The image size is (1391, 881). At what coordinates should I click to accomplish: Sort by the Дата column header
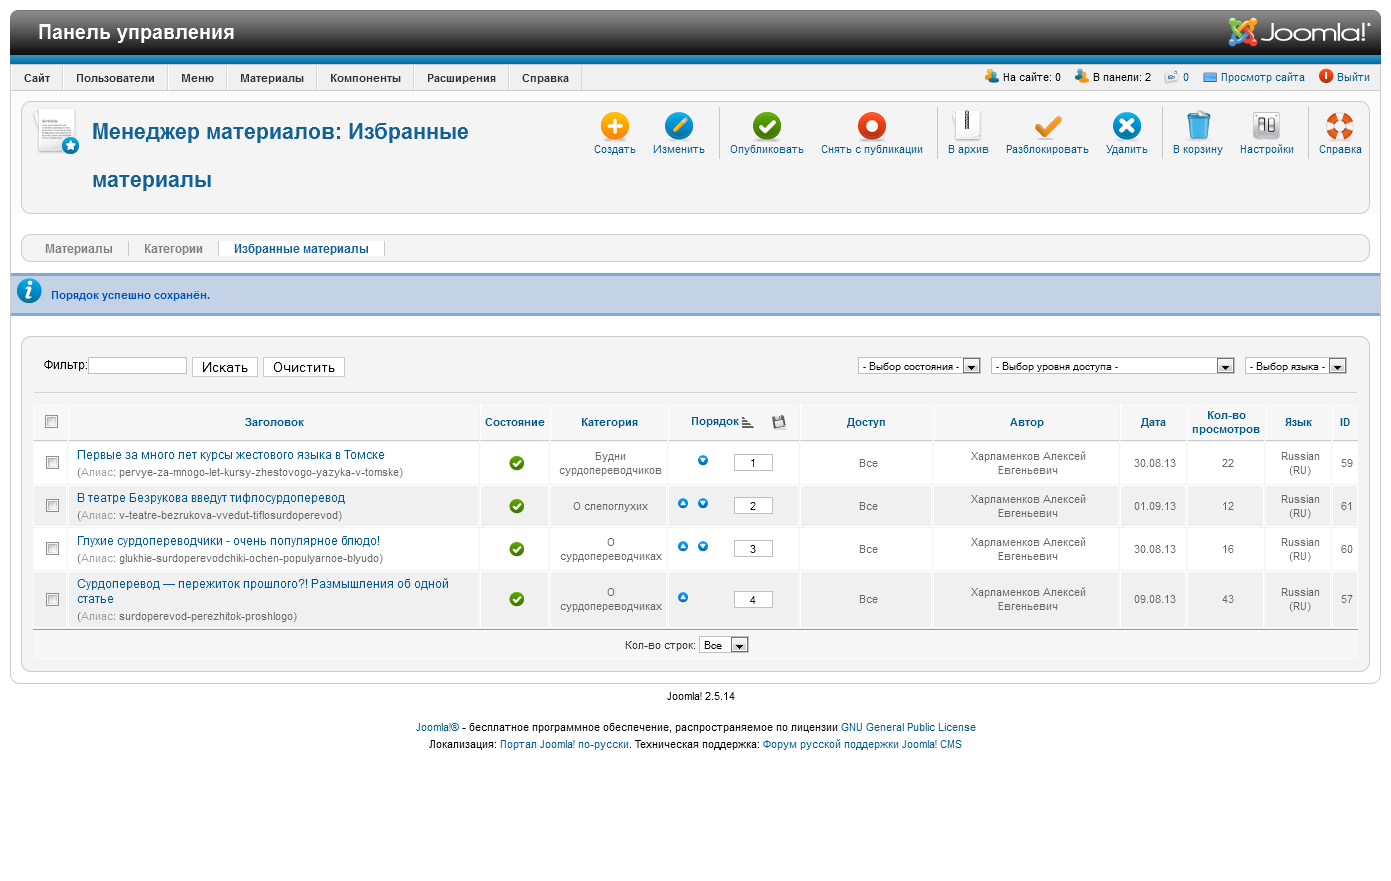pyautogui.click(x=1153, y=422)
